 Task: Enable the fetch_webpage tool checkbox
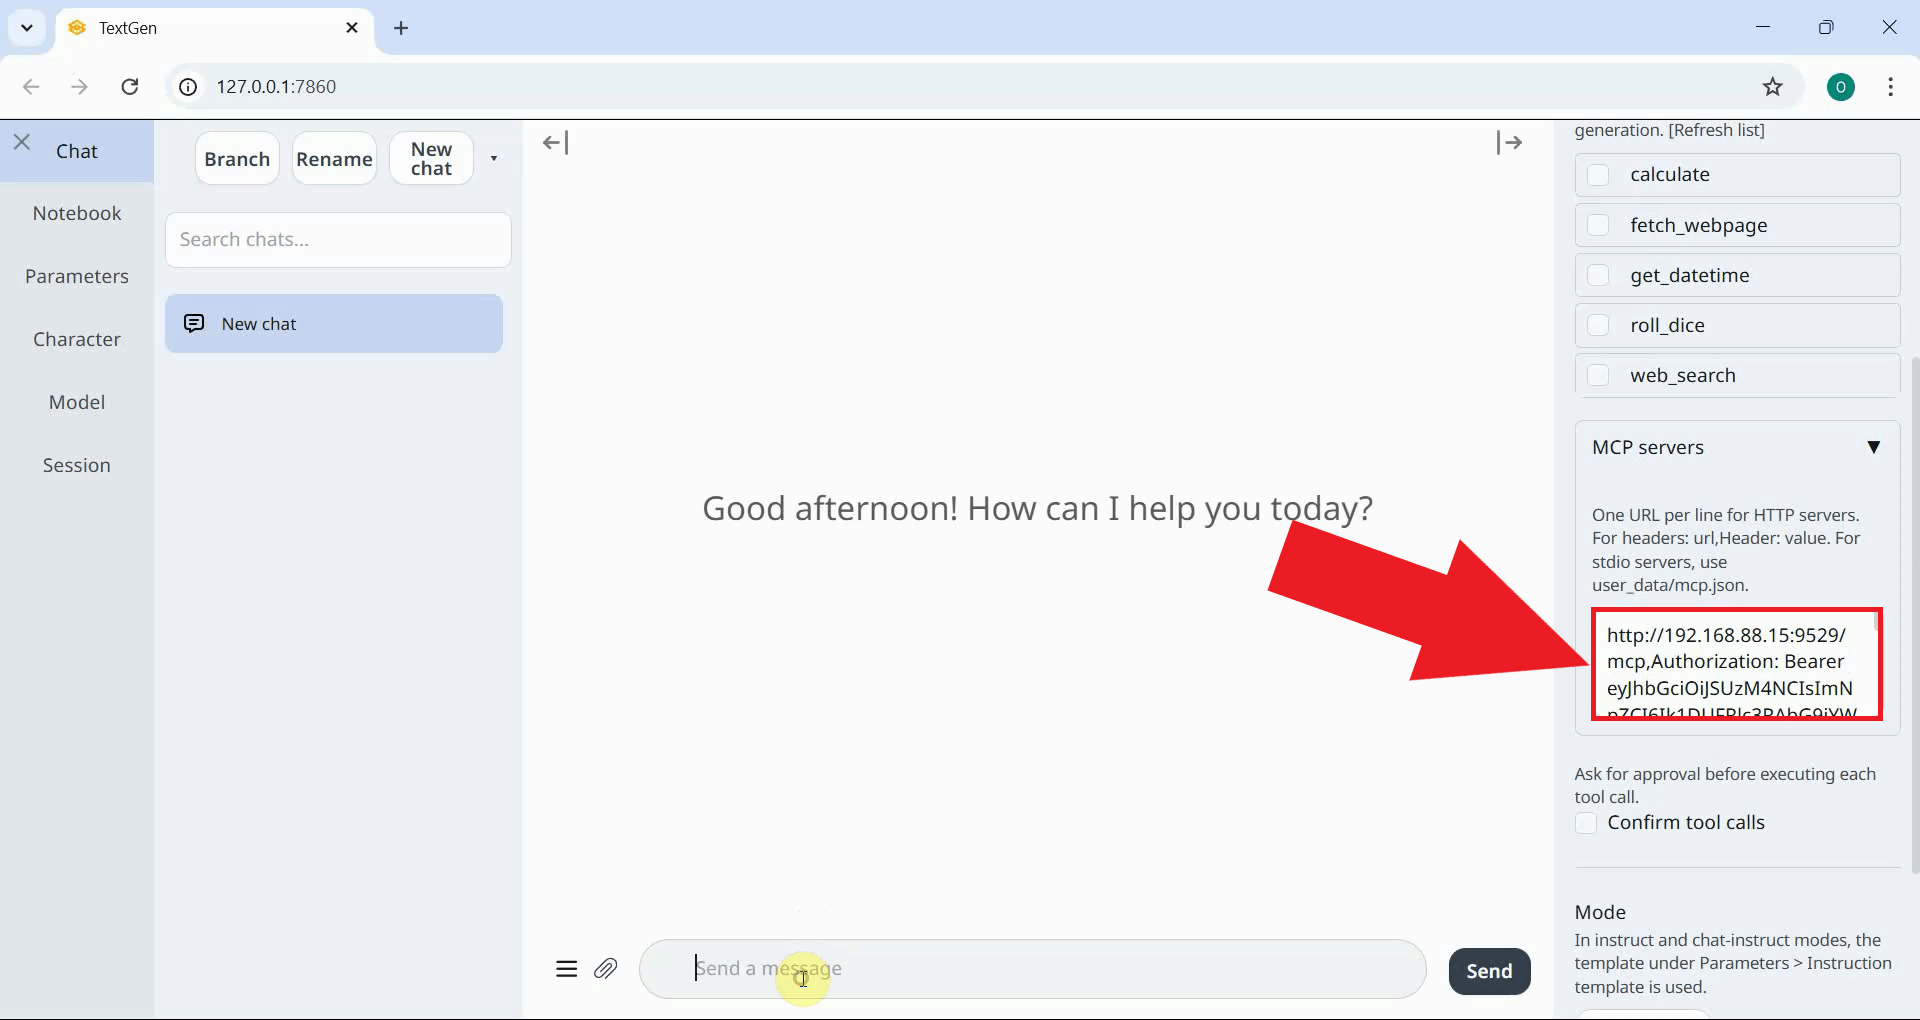pyautogui.click(x=1598, y=225)
